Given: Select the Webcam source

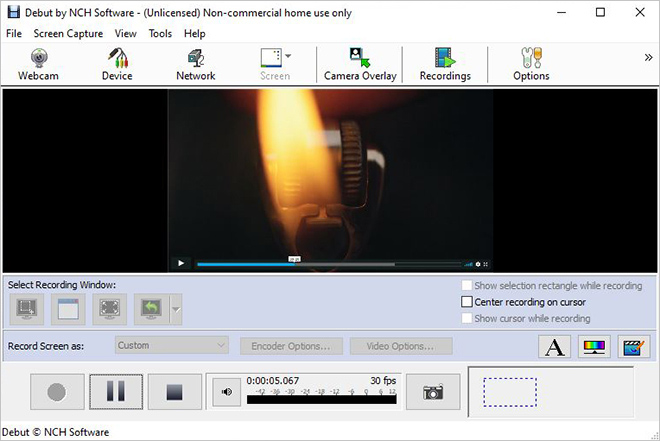Looking at the screenshot, I should (x=38, y=64).
